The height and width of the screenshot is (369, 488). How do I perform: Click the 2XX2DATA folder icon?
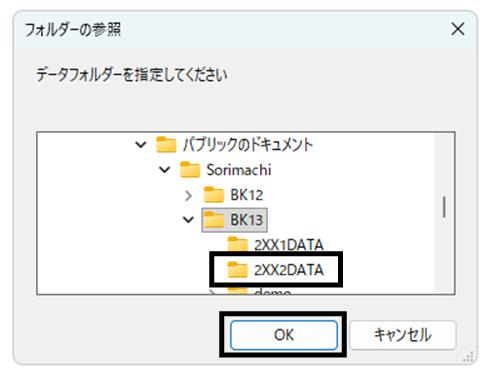[238, 270]
